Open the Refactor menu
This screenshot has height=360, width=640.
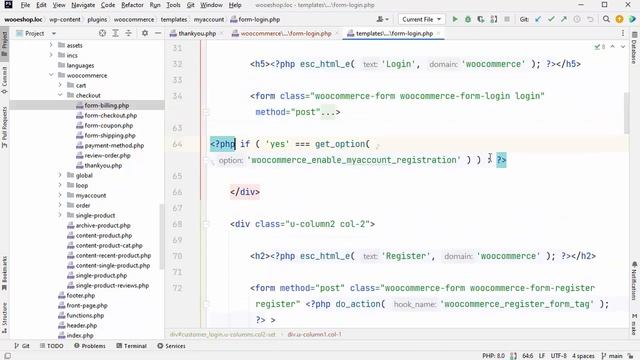132,5
